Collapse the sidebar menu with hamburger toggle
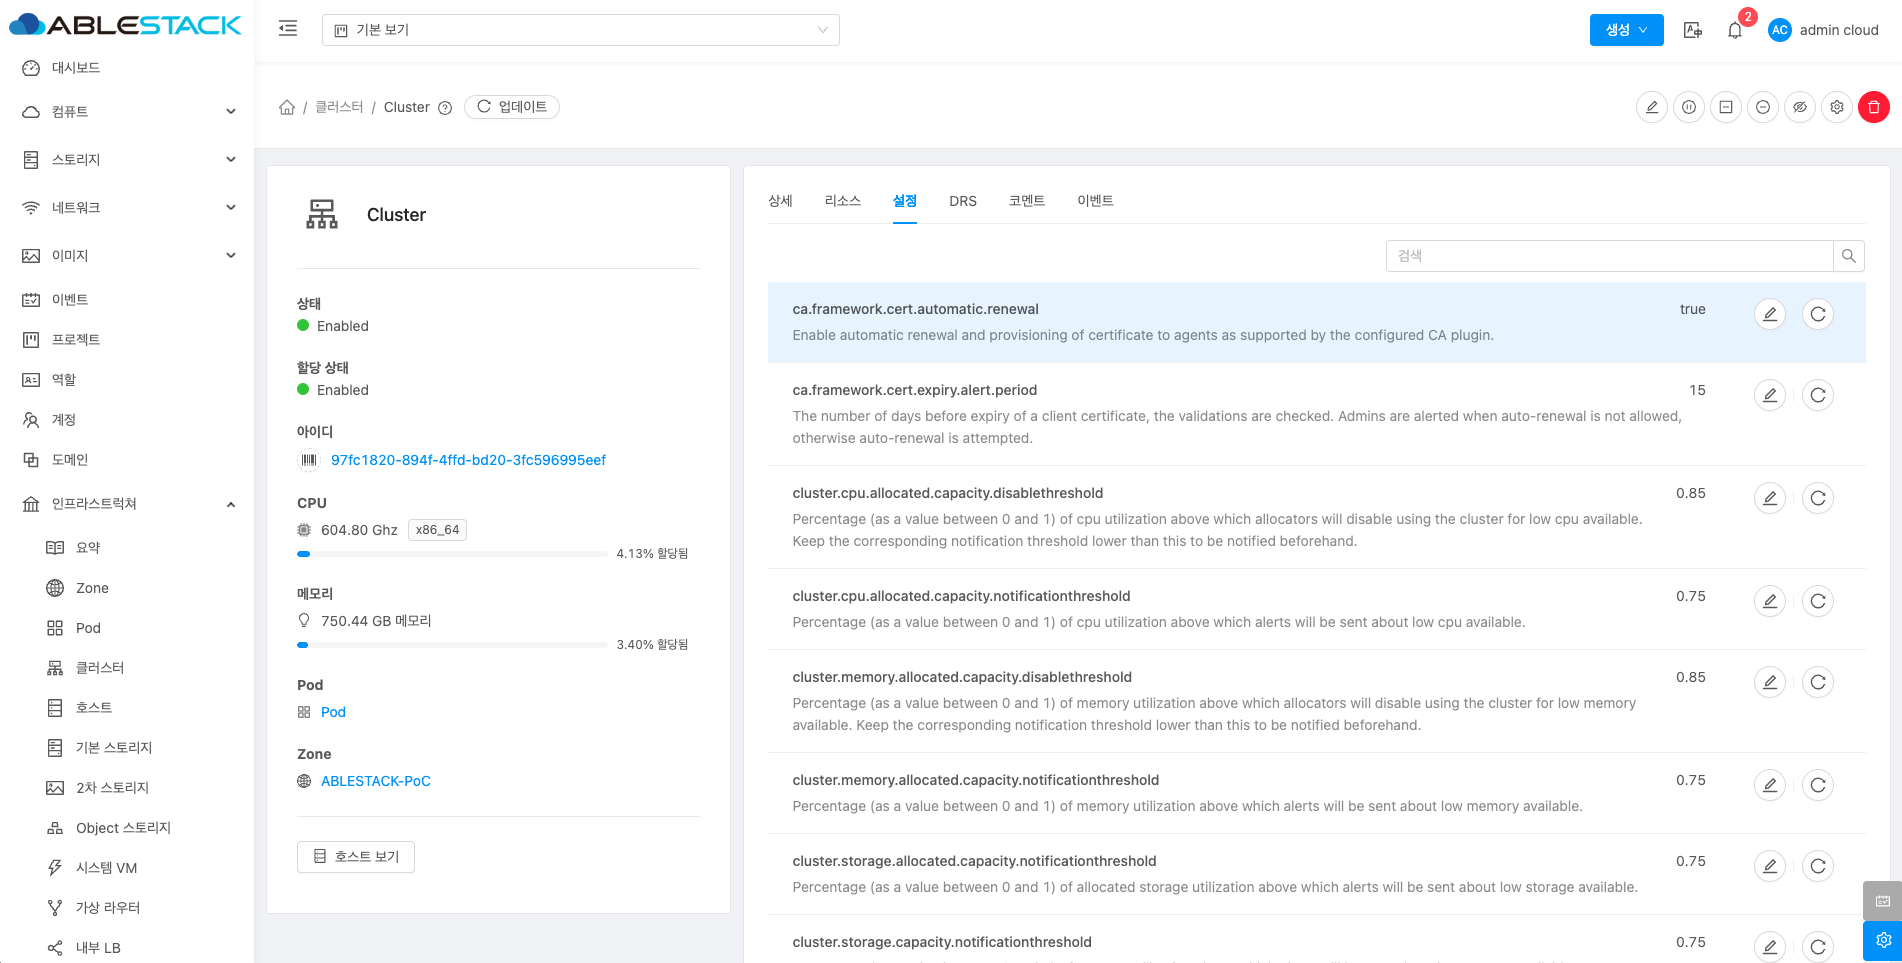Screen dimensions: 1902x963 click(288, 29)
